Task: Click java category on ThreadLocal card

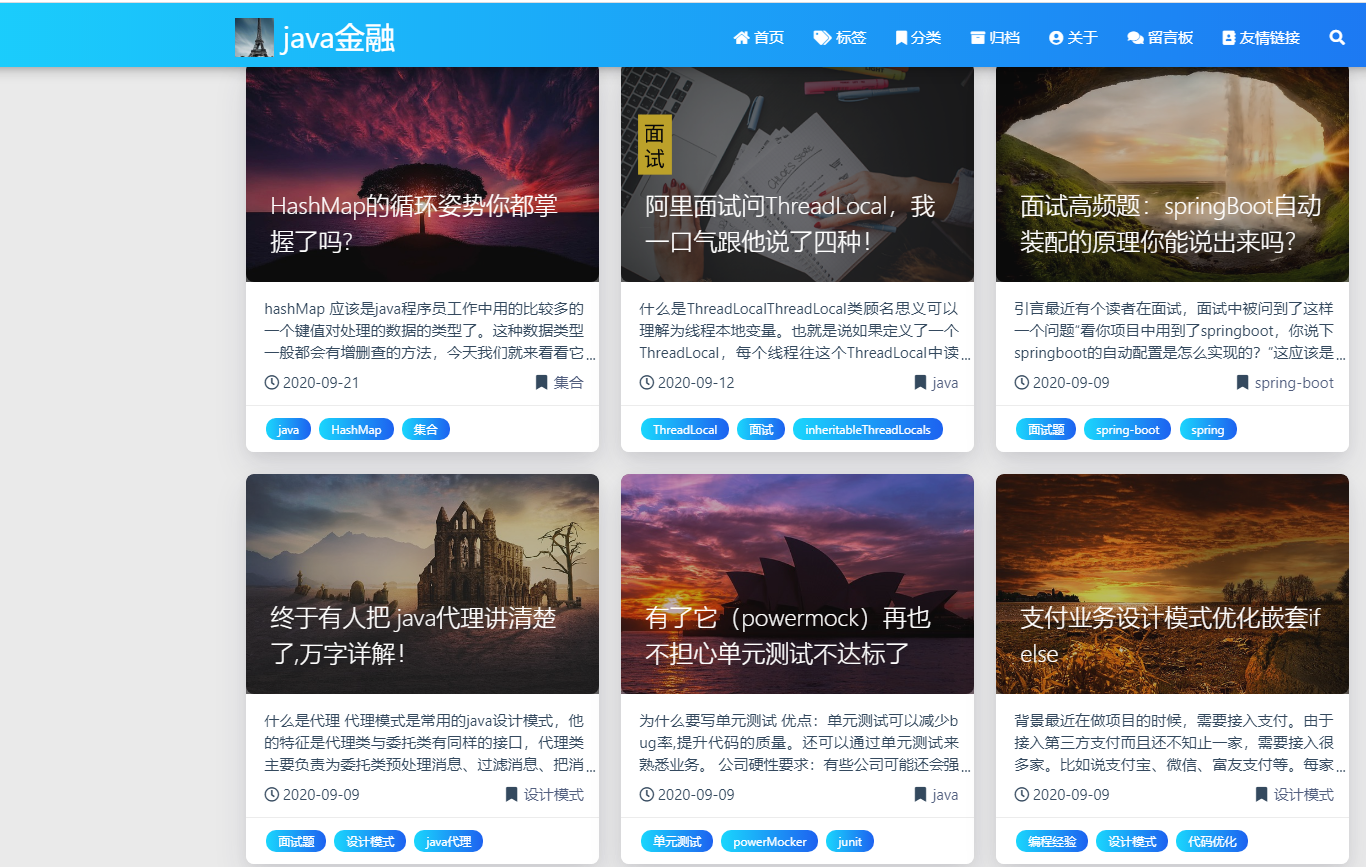Action: (945, 382)
